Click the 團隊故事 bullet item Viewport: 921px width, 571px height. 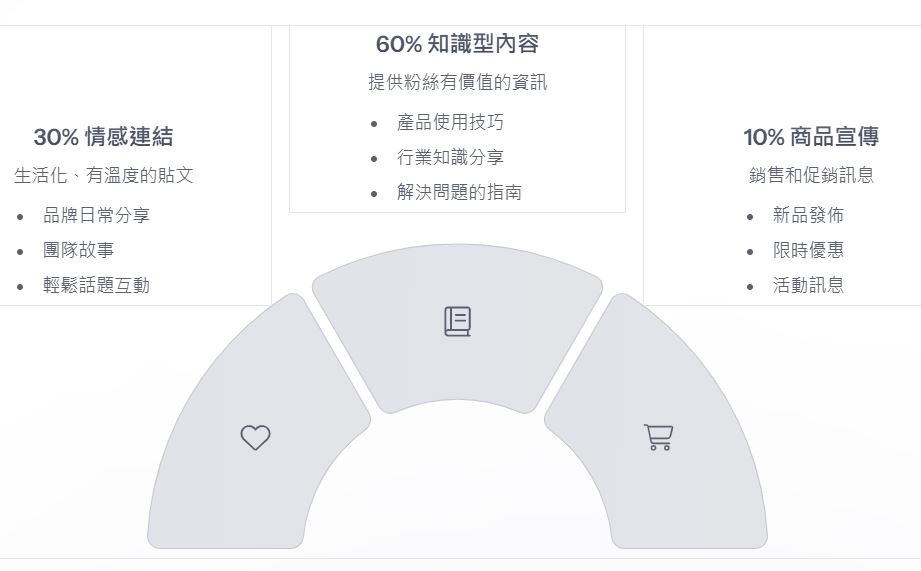pos(79,250)
